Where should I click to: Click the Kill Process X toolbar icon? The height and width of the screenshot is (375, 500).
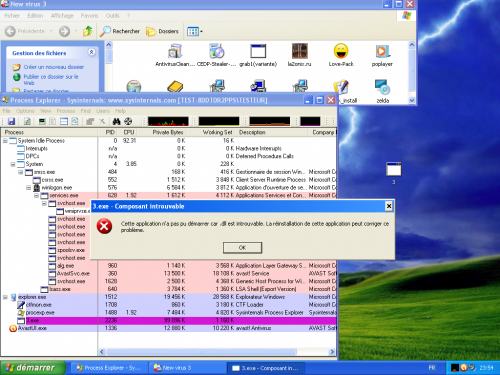click(x=102, y=121)
